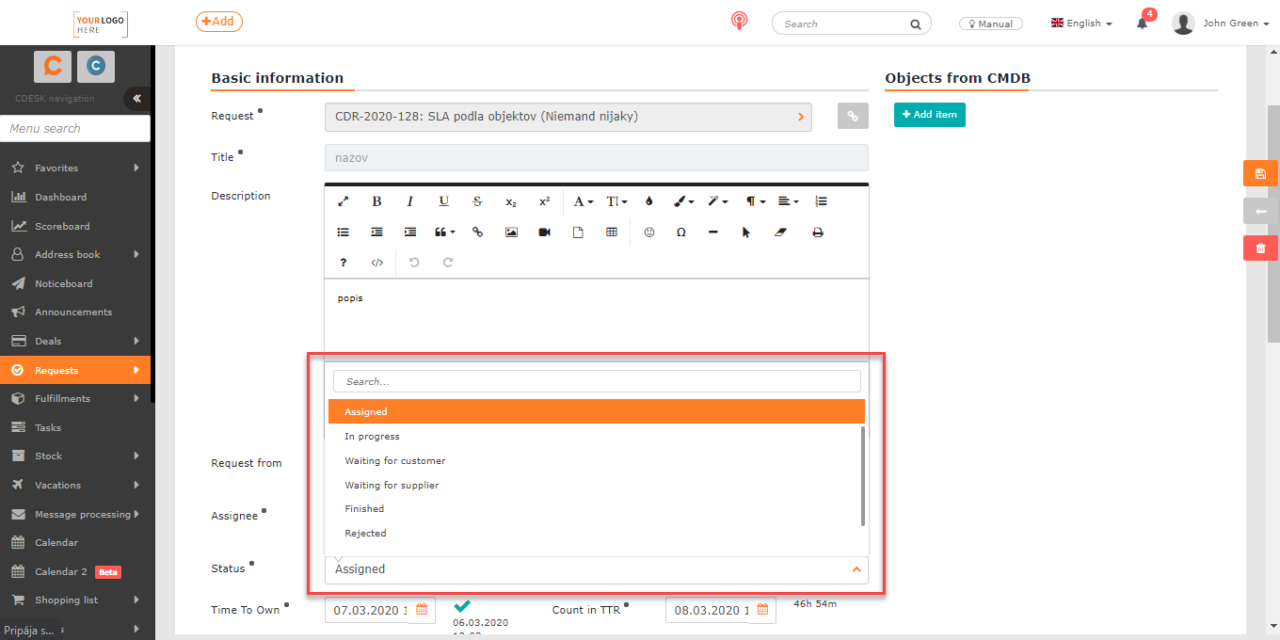
Task: Open the text alignment dropdown
Action: [788, 201]
